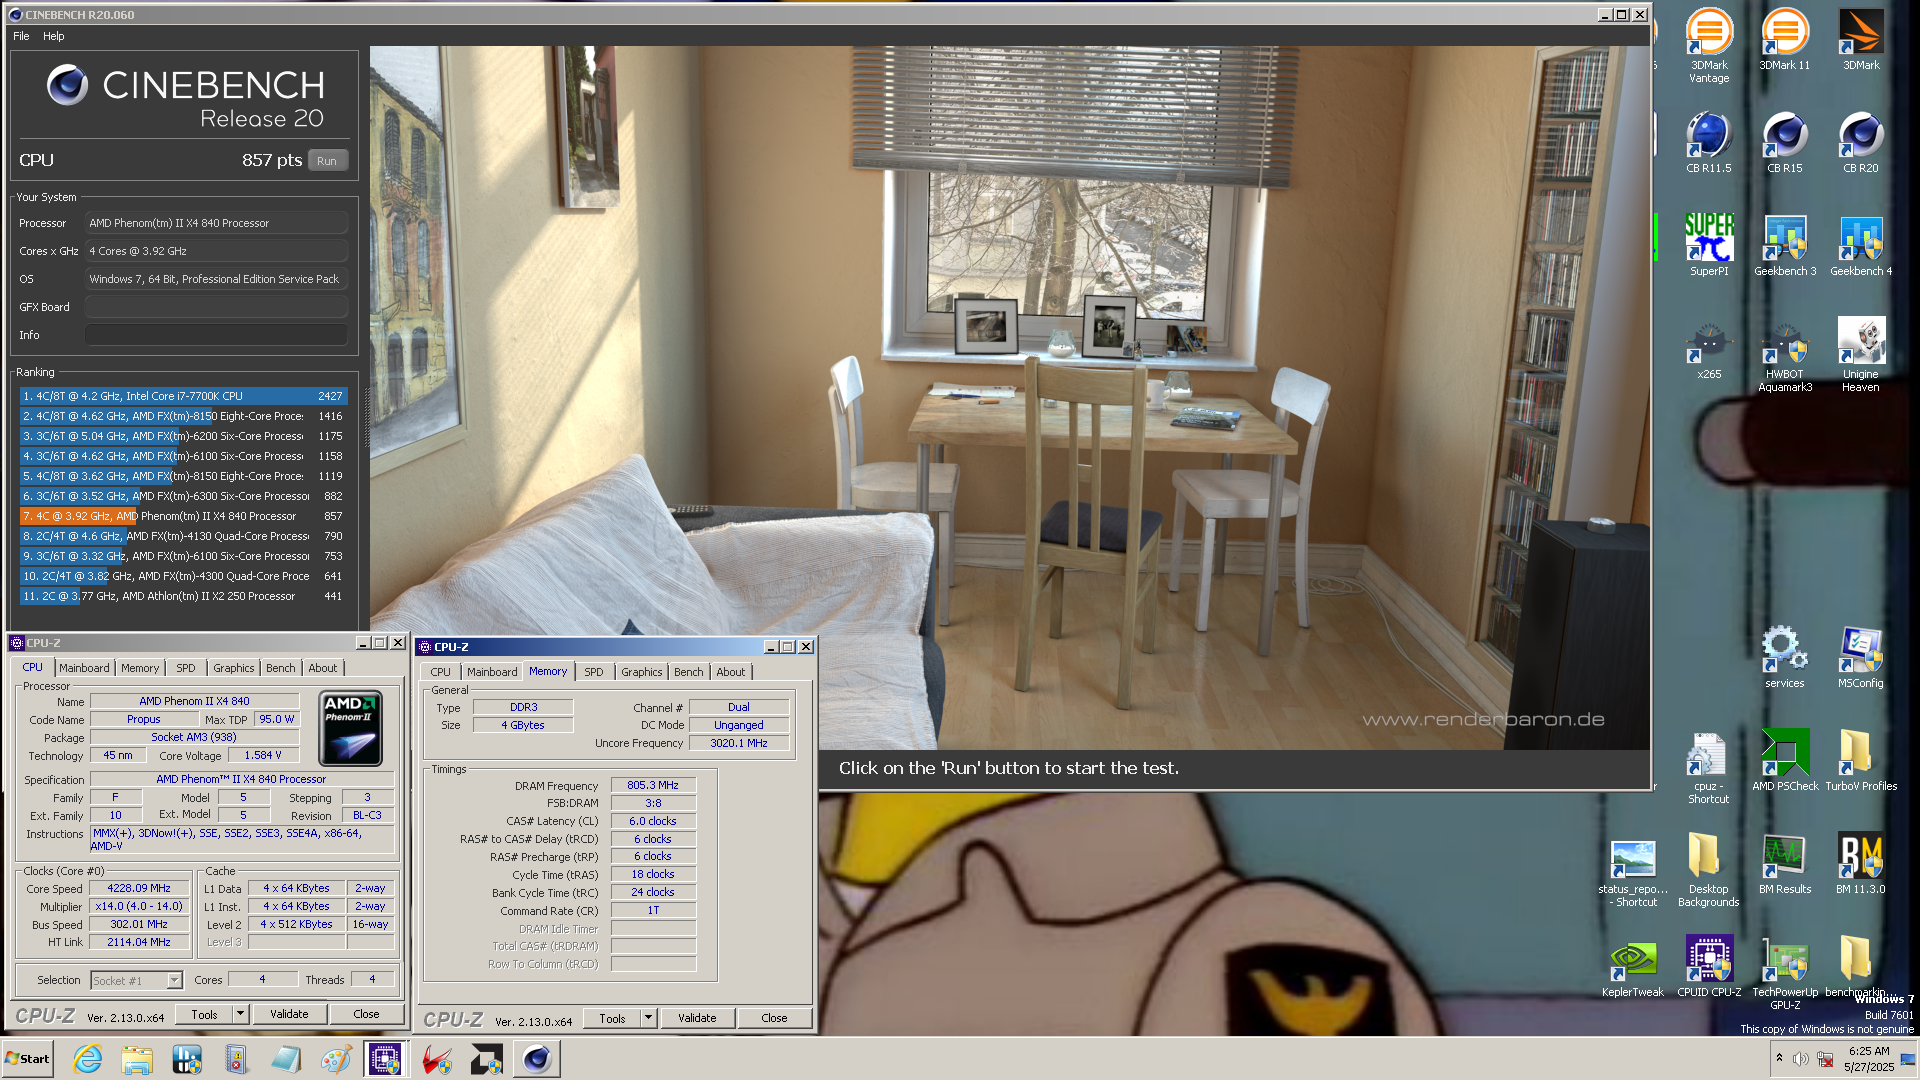This screenshot has width=1920, height=1080.
Task: Select ranking row Phenom II X4 840
Action: point(183,516)
